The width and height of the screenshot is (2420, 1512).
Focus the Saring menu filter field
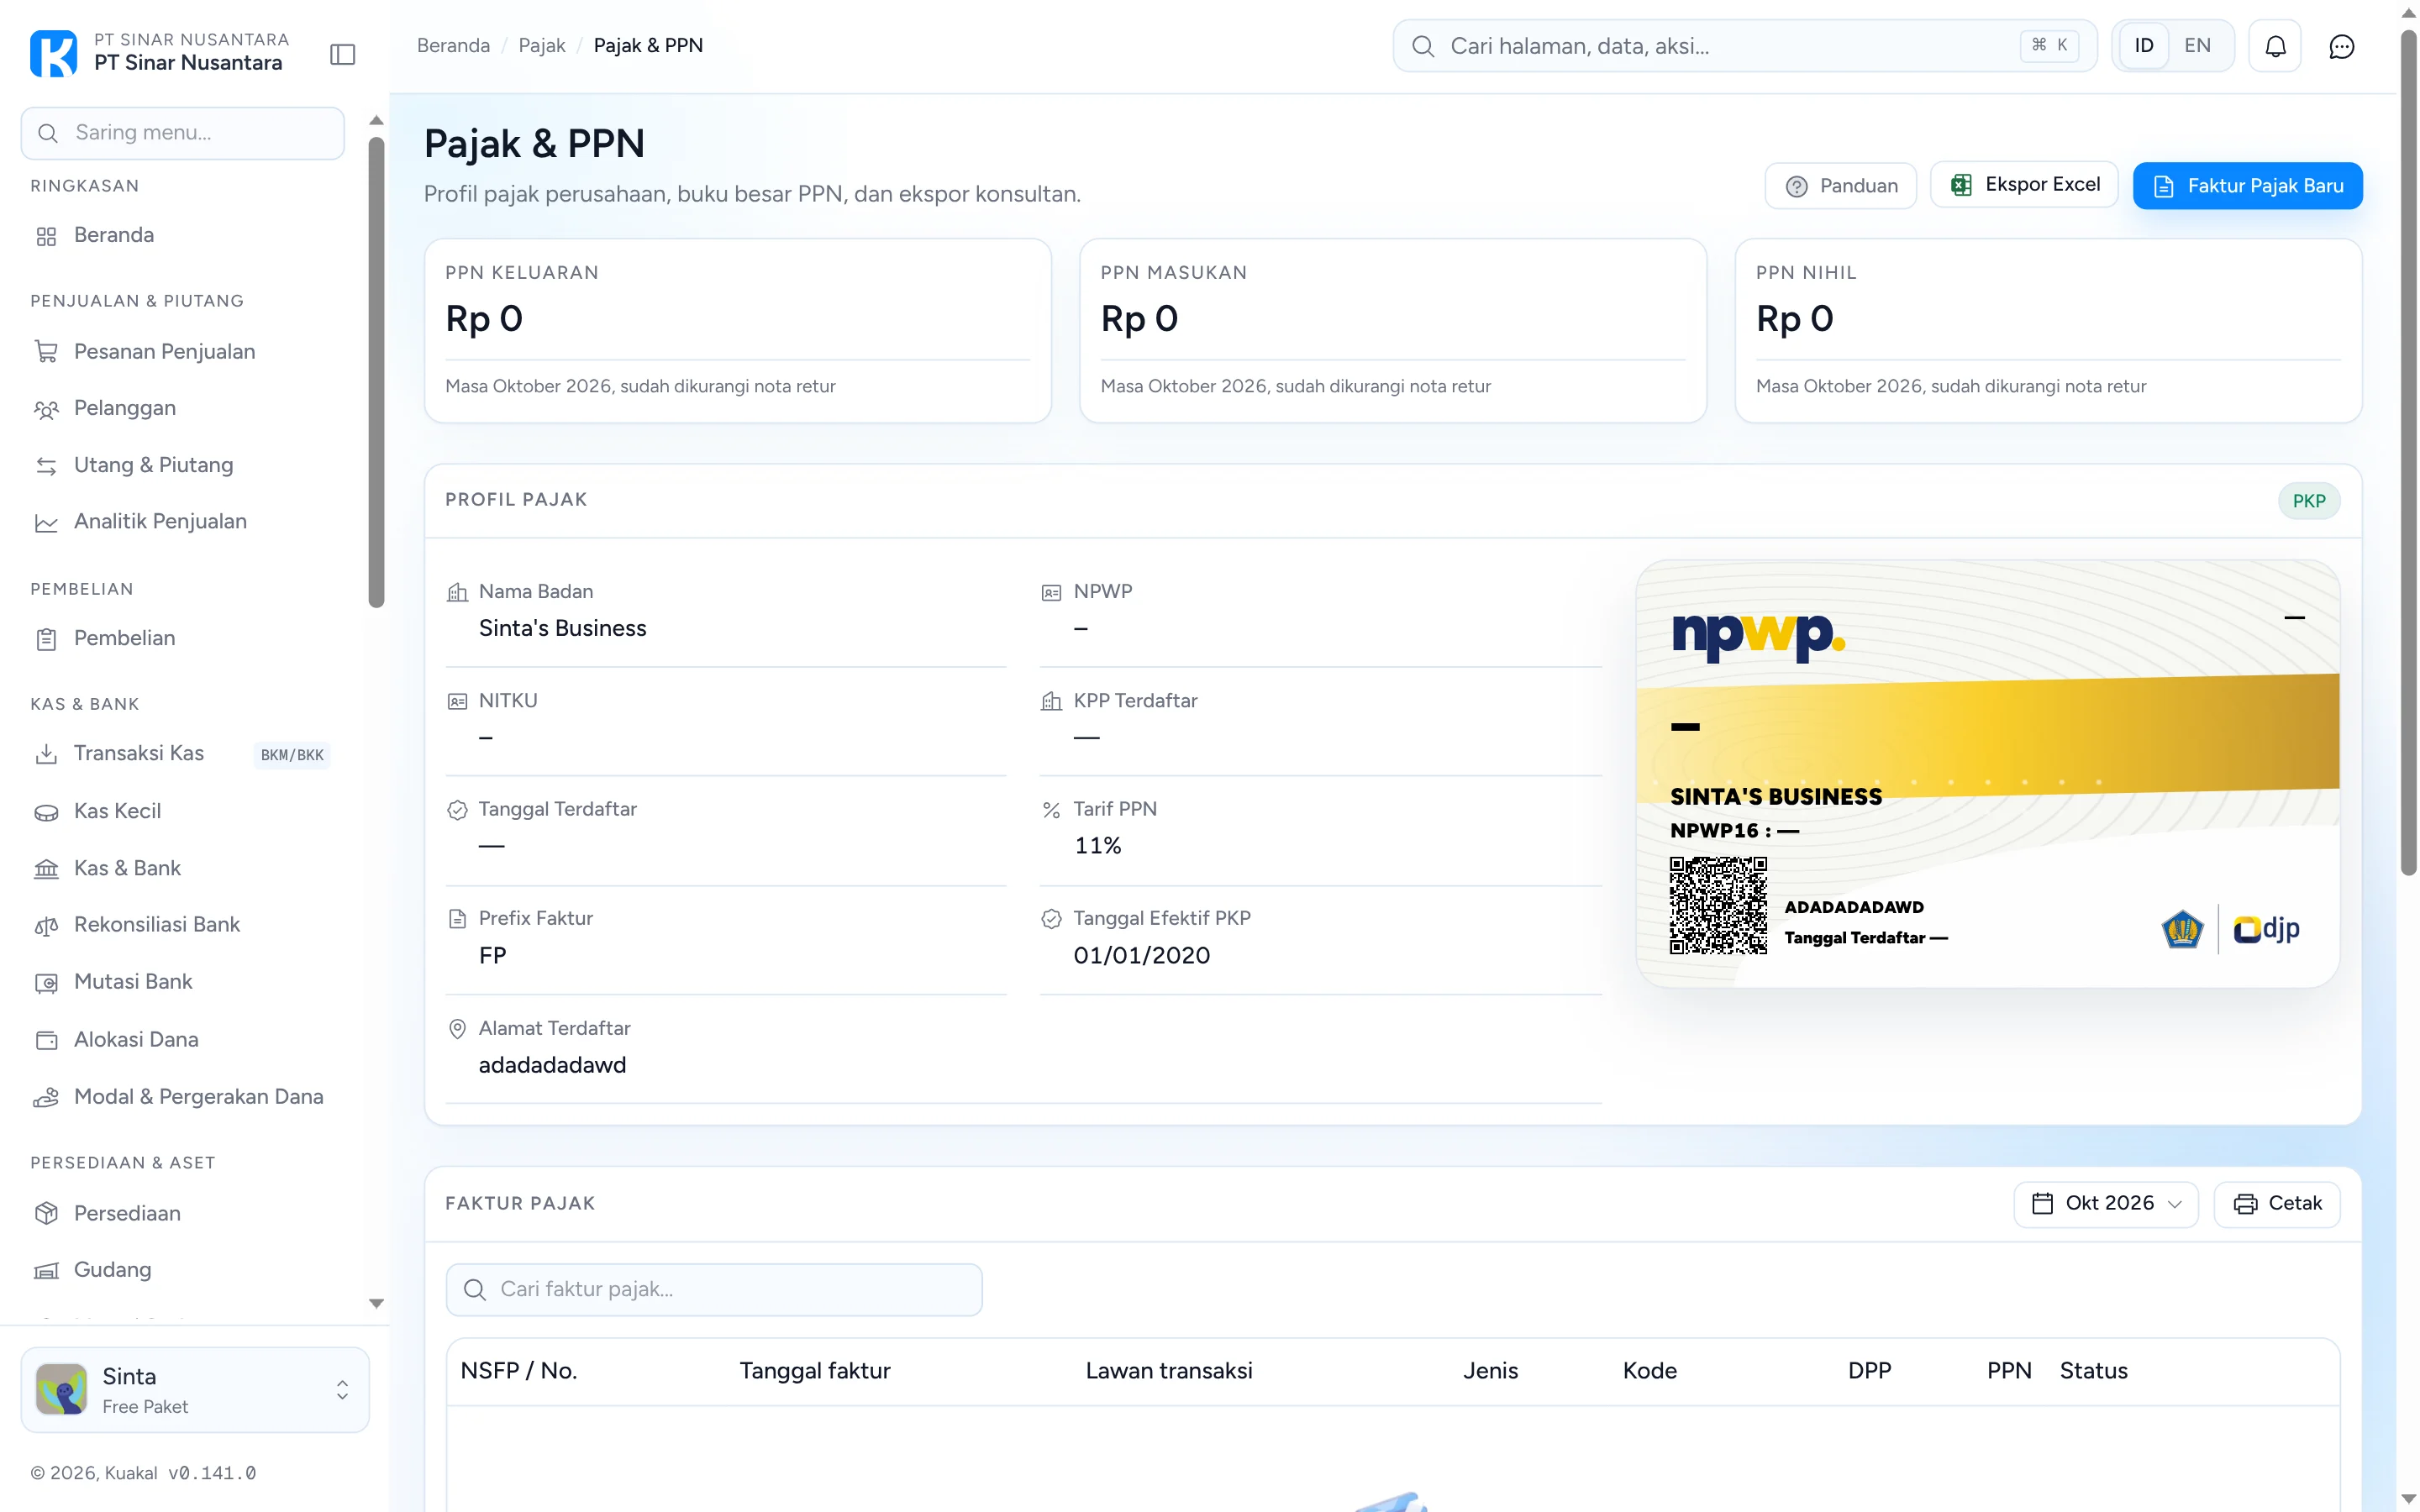183,133
